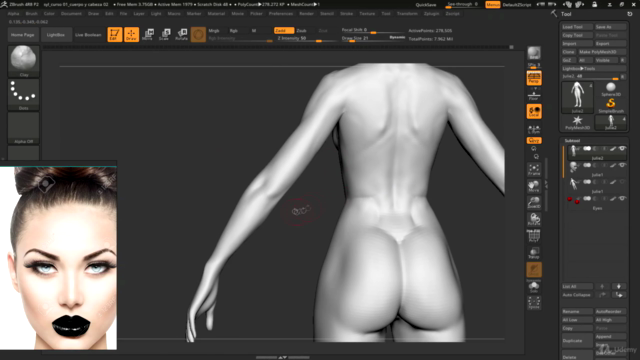Switch to the Scale transform tool

(x=164, y=34)
